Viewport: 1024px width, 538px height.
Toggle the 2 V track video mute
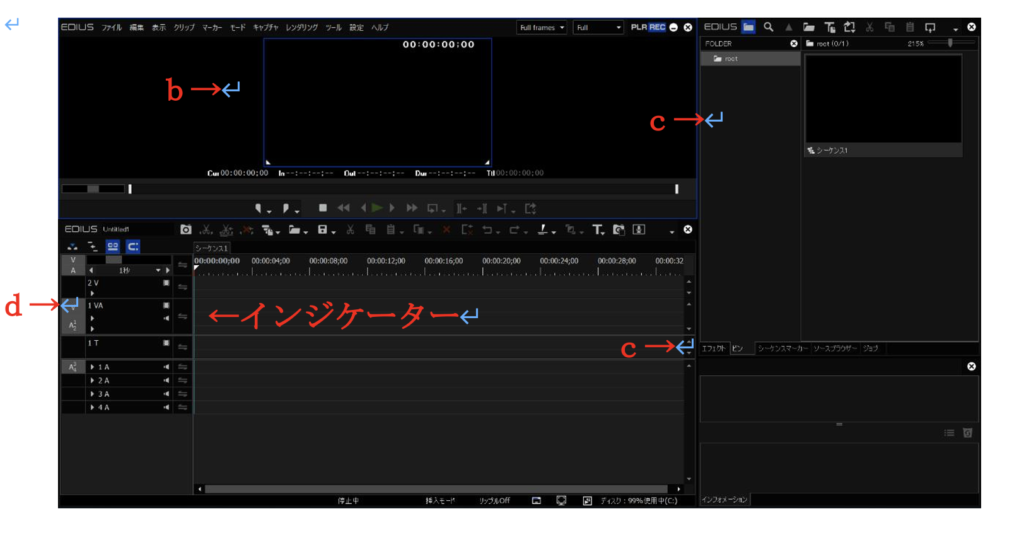[x=167, y=283]
